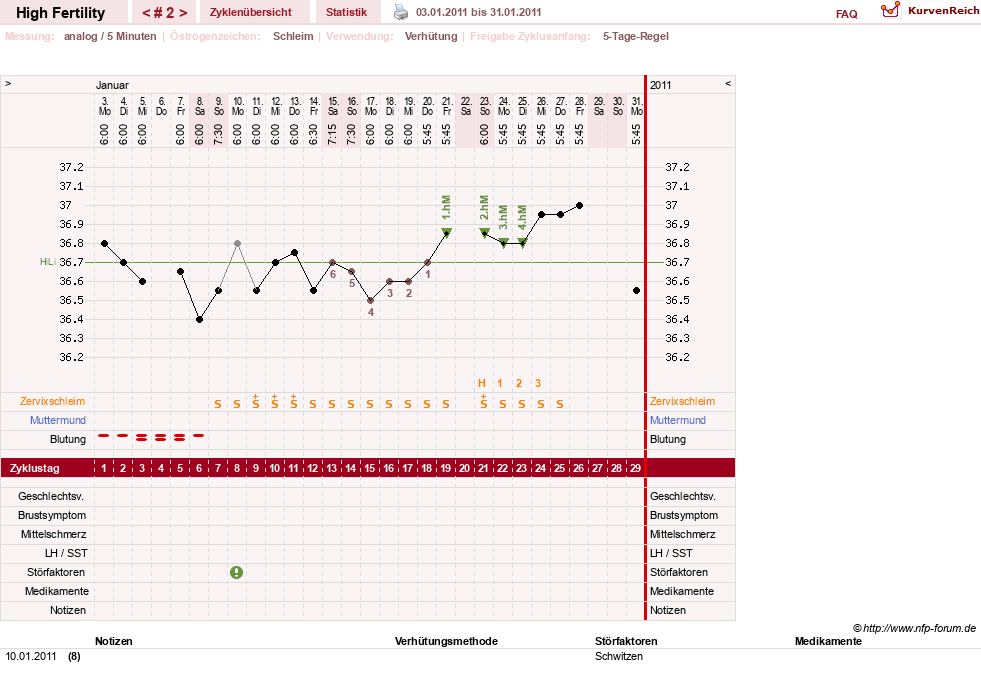Click cycle day 29 in Zyklustag bar
This screenshot has width=981, height=680.
coord(635,468)
